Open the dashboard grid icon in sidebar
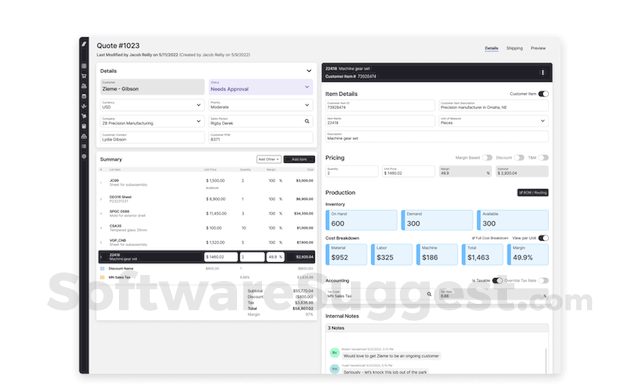The height and width of the screenshot is (390, 640). (84, 66)
